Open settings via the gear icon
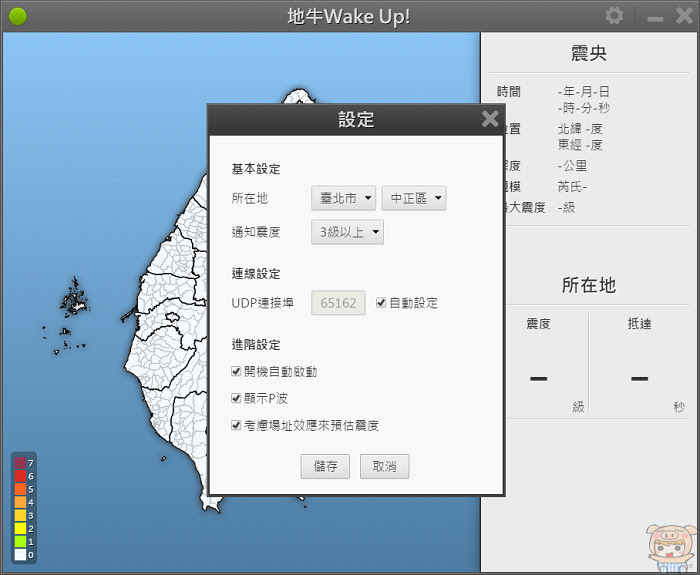This screenshot has width=700, height=575. (x=614, y=17)
